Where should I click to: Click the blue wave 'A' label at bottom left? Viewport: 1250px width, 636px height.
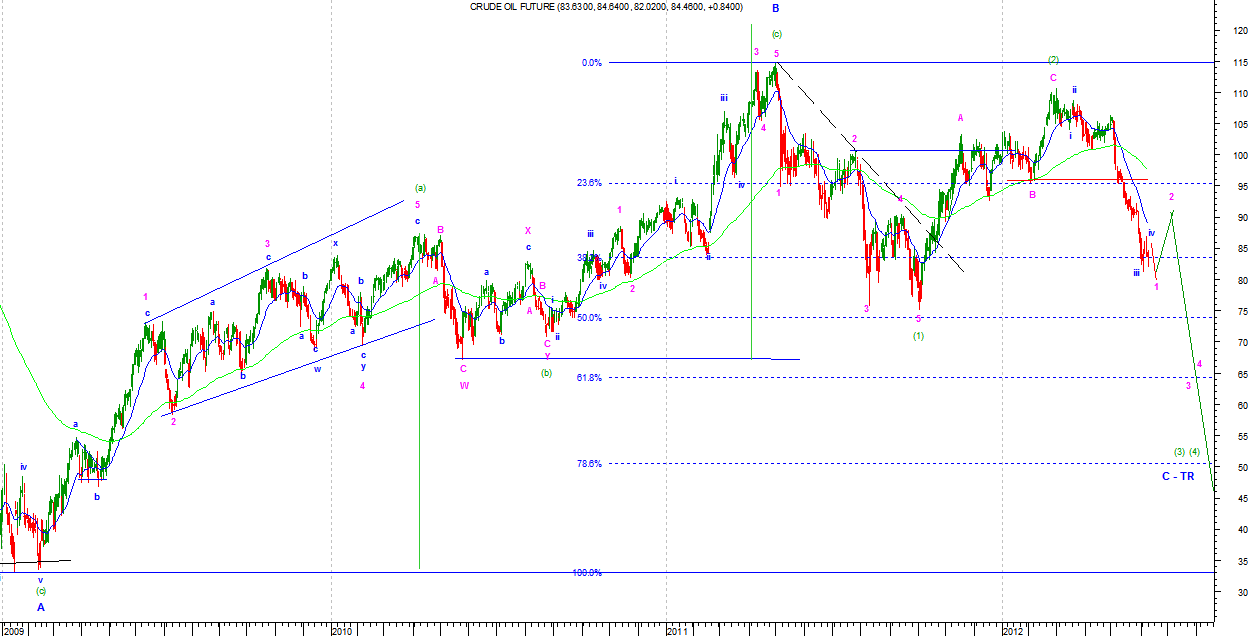click(41, 606)
